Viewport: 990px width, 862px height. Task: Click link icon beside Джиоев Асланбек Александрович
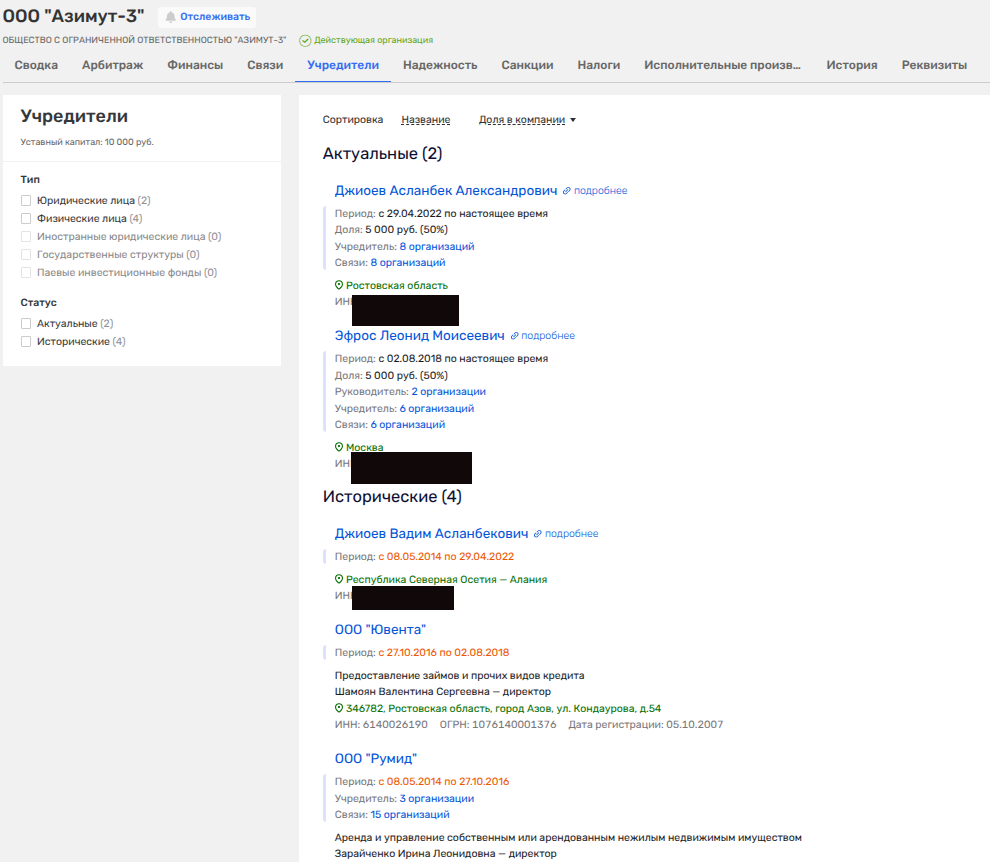567,191
